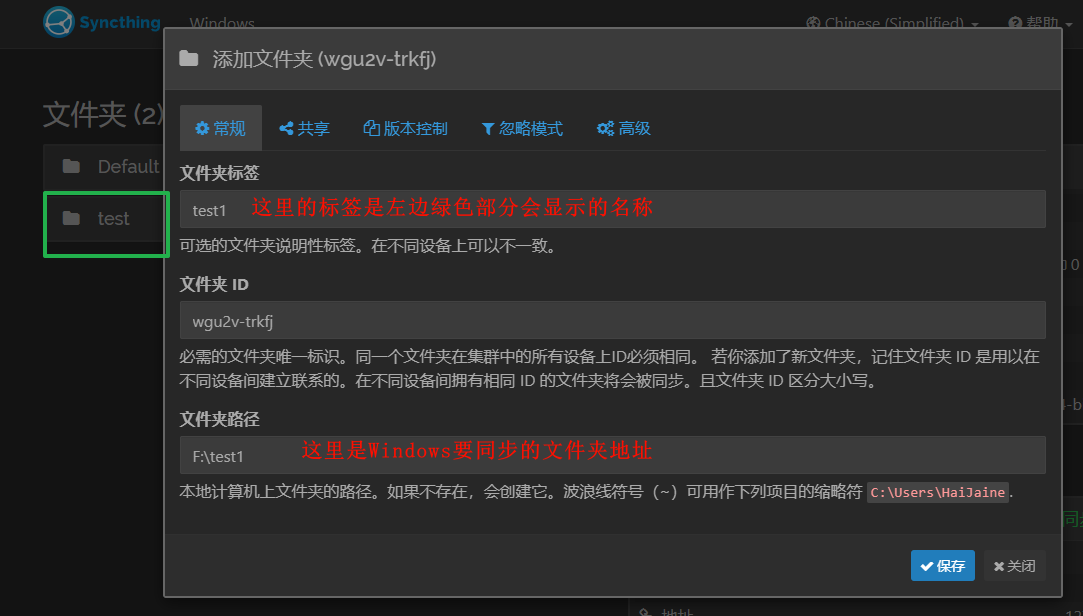The height and width of the screenshot is (616, 1083).
Task: Click the folder icon in dialog title
Action: pos(189,59)
